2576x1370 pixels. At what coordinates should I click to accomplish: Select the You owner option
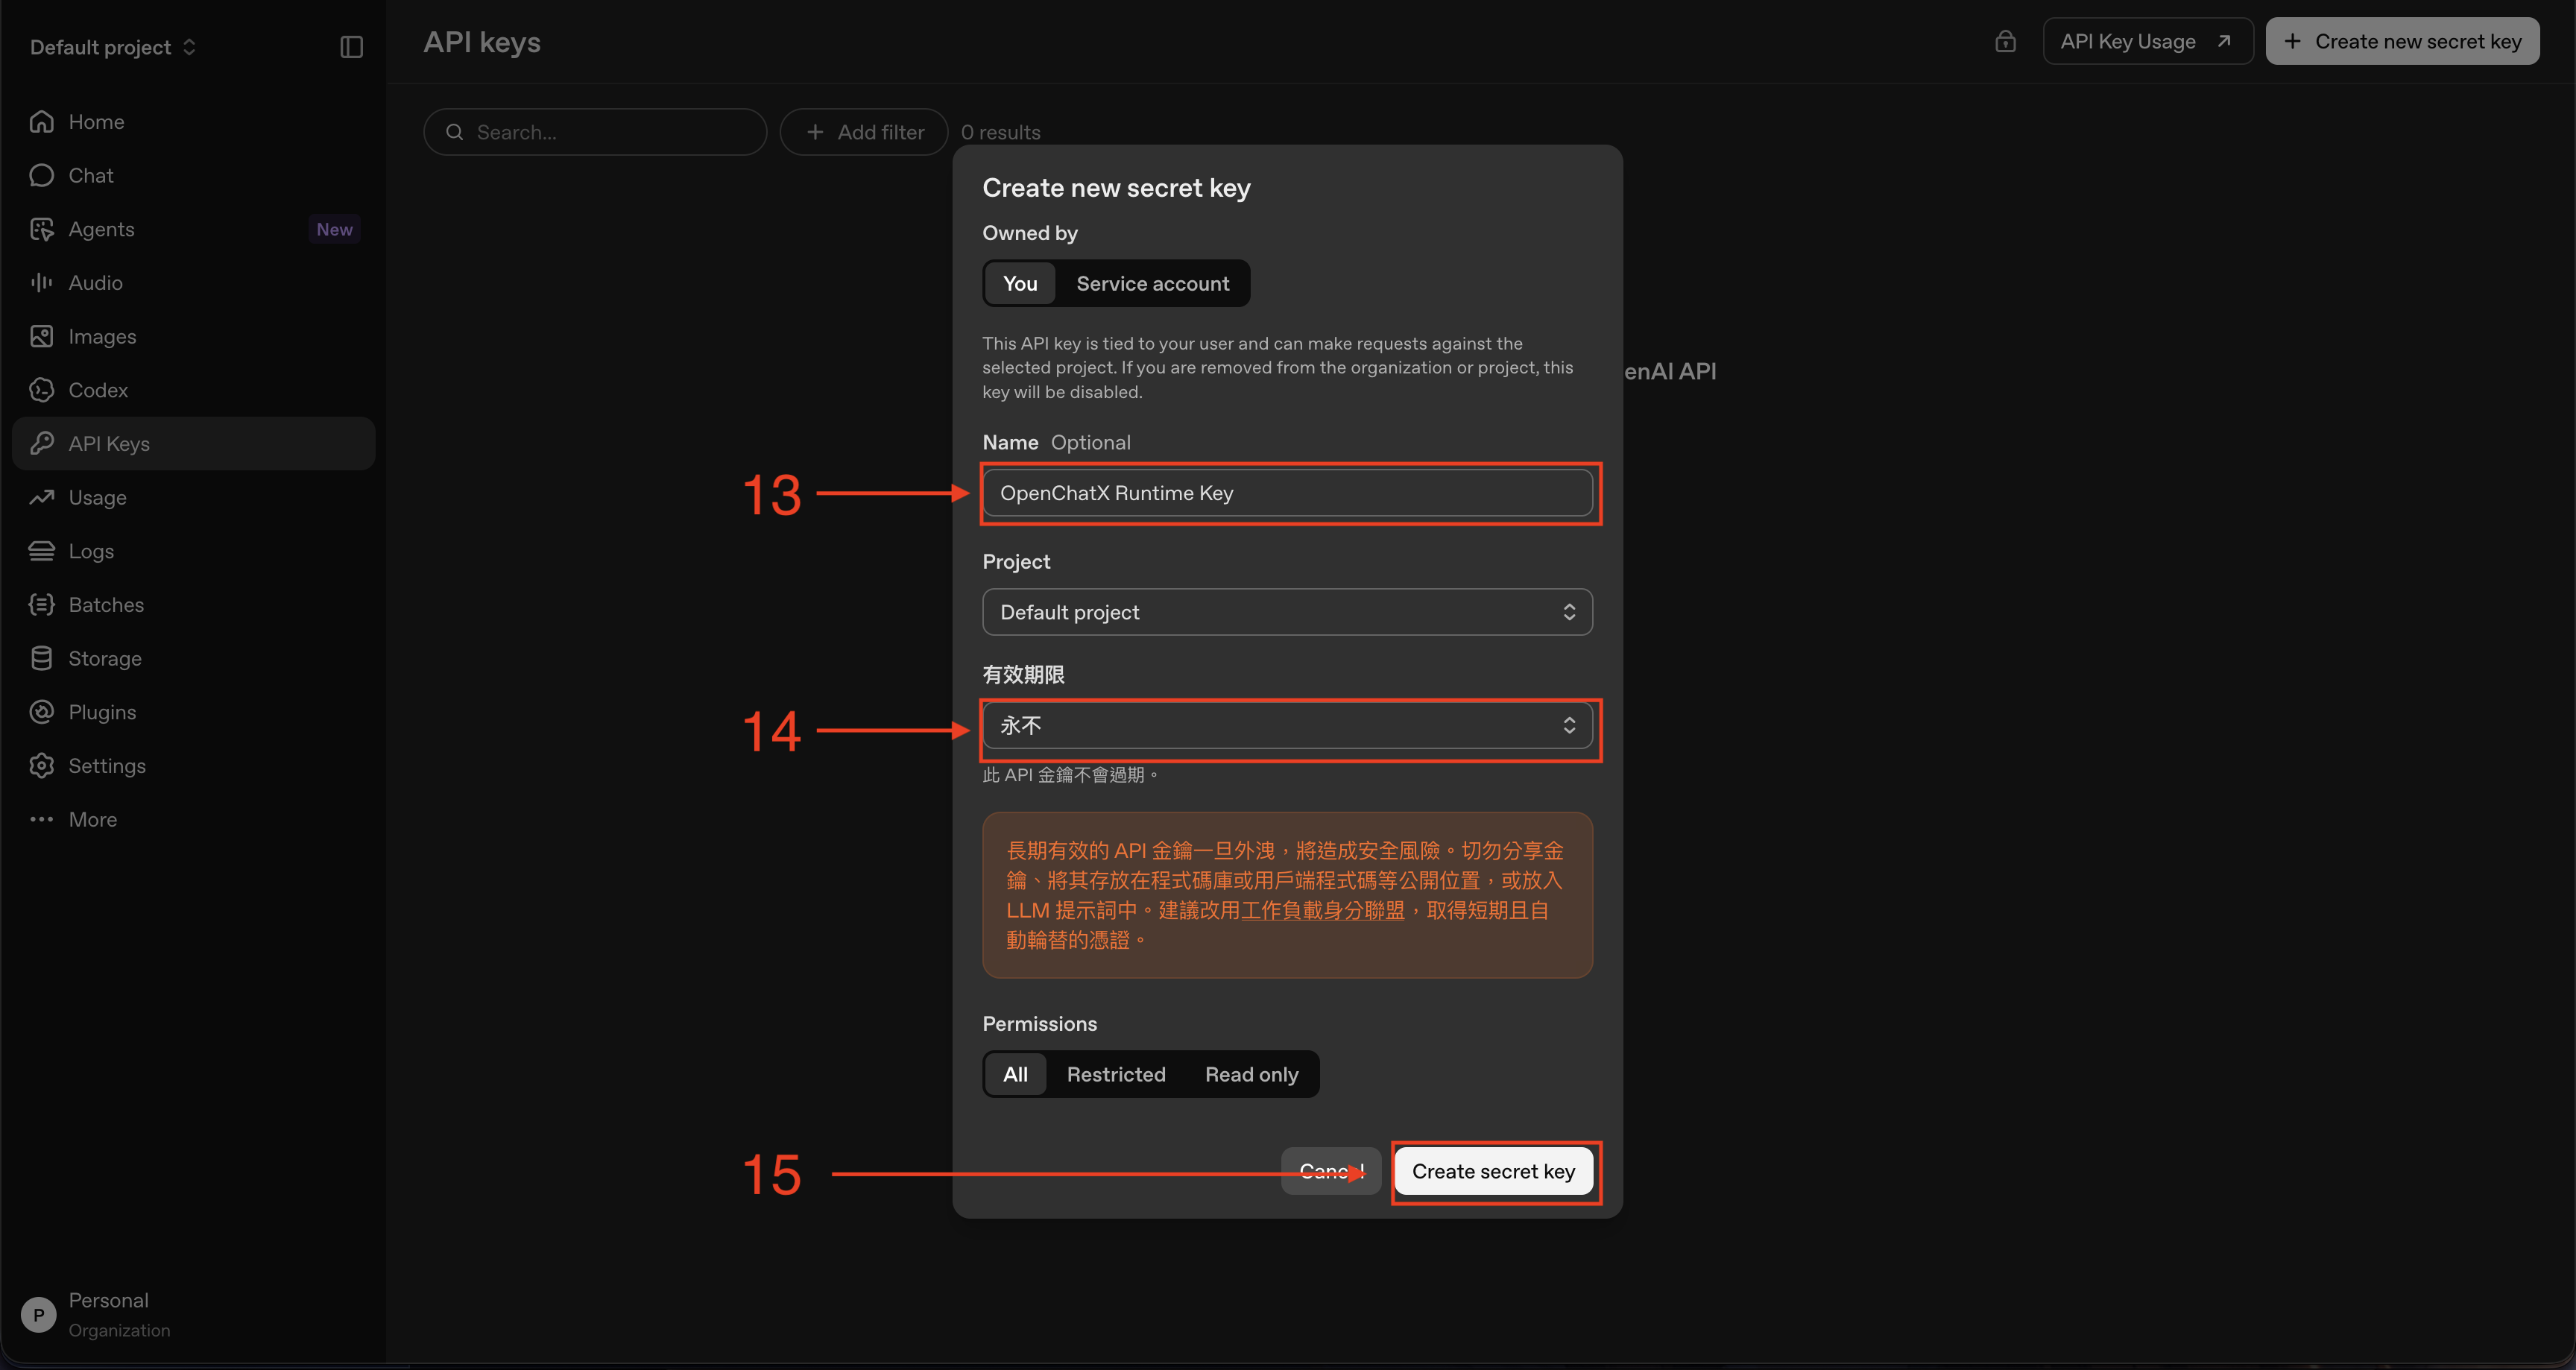tap(1020, 284)
